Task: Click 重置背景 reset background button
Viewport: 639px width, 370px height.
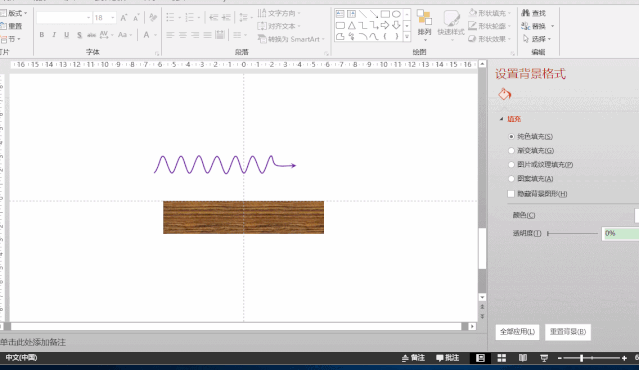Action: (568, 332)
